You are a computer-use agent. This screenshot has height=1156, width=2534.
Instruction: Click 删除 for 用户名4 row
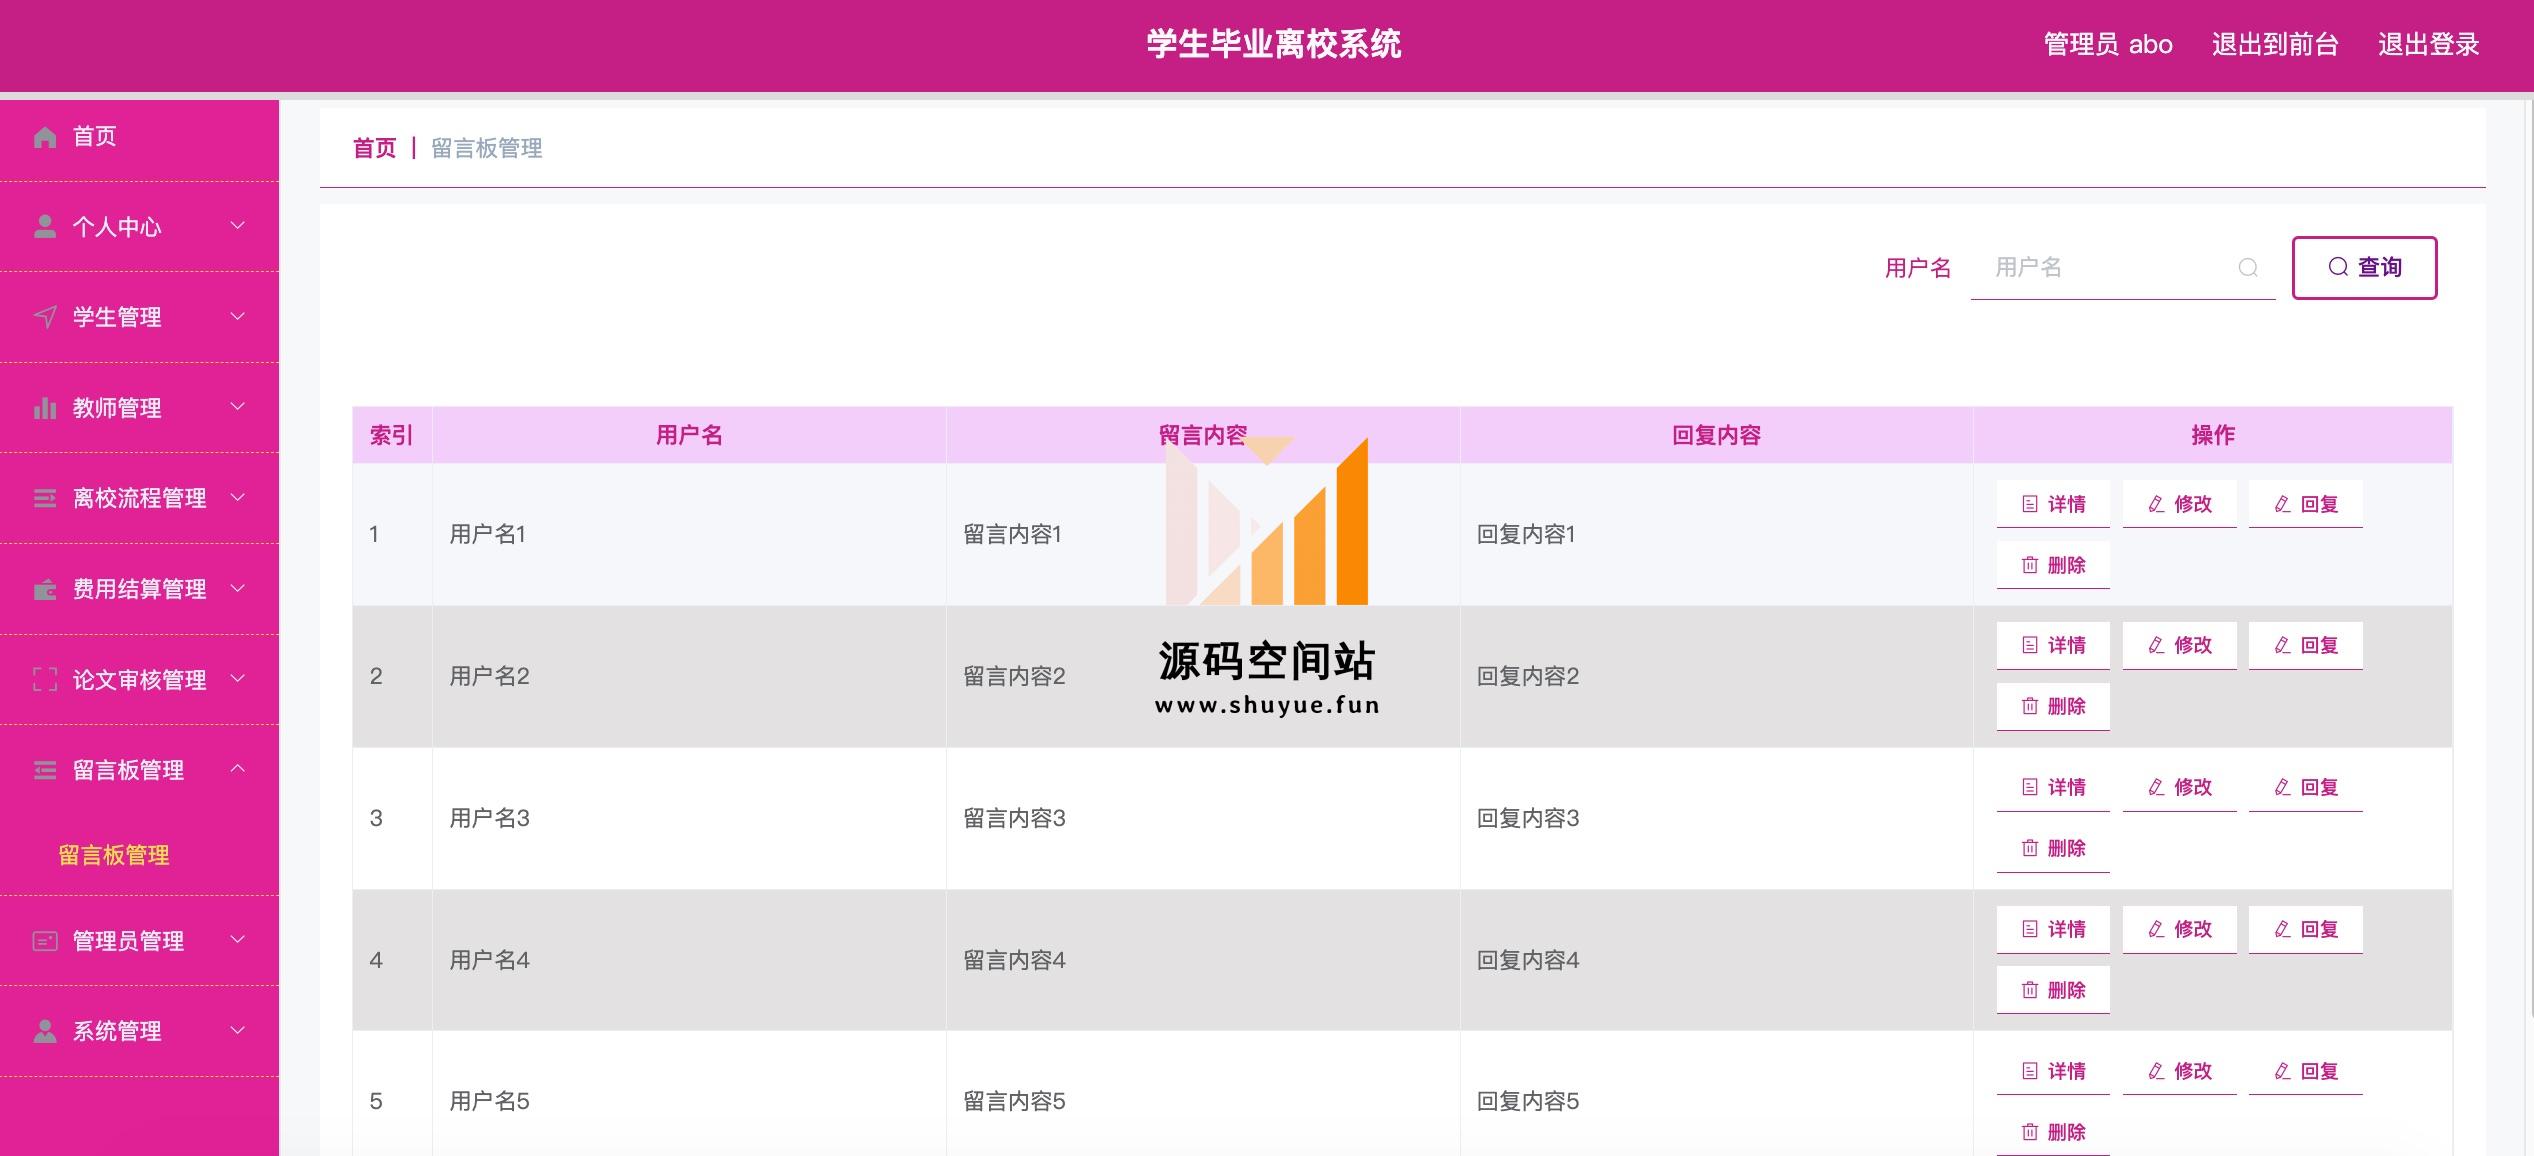click(x=2053, y=991)
